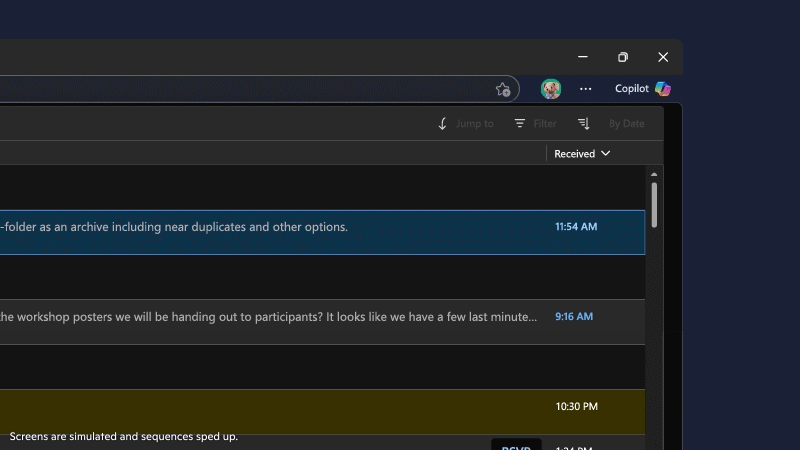
Task: Click the RSVP button on the bottom message
Action: pos(516,444)
